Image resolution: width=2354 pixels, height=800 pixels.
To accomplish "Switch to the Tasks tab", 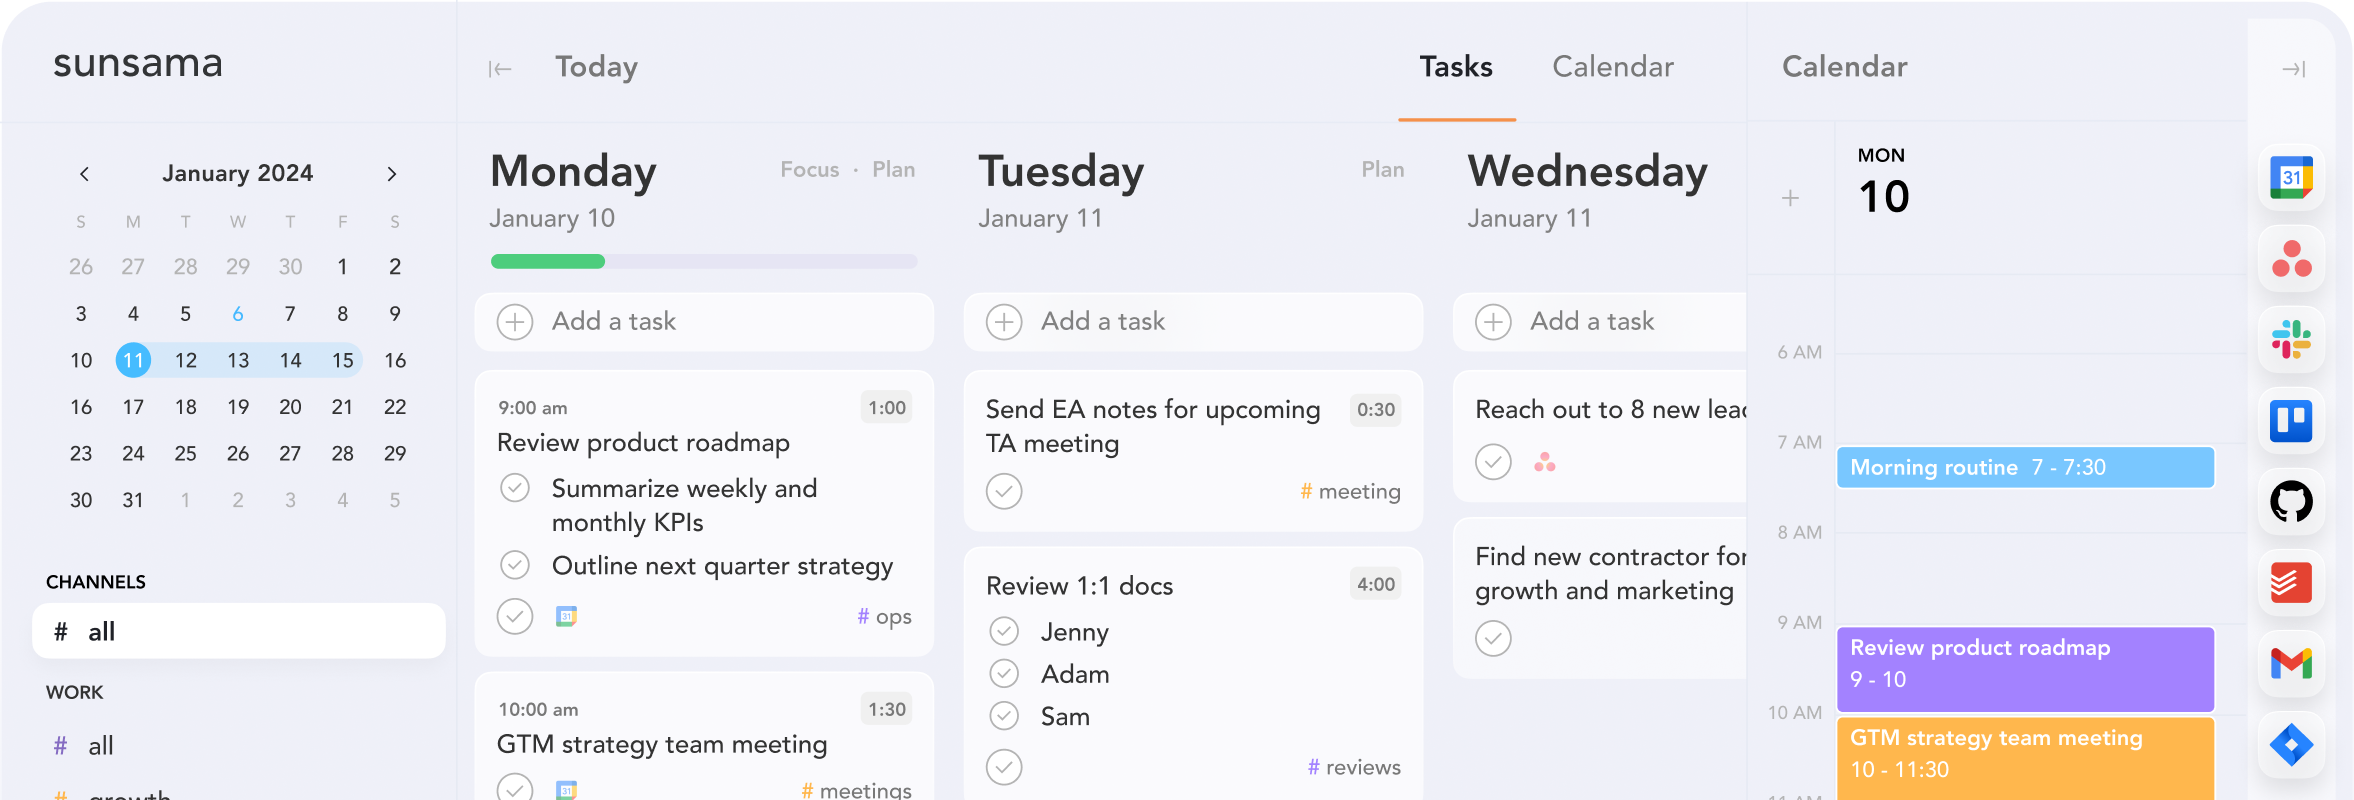I will pyautogui.click(x=1456, y=67).
